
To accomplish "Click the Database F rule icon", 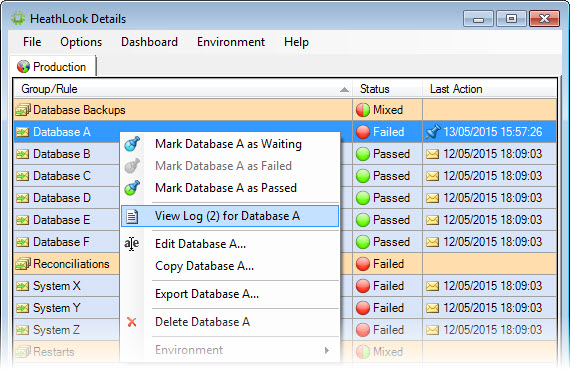I will point(23,242).
